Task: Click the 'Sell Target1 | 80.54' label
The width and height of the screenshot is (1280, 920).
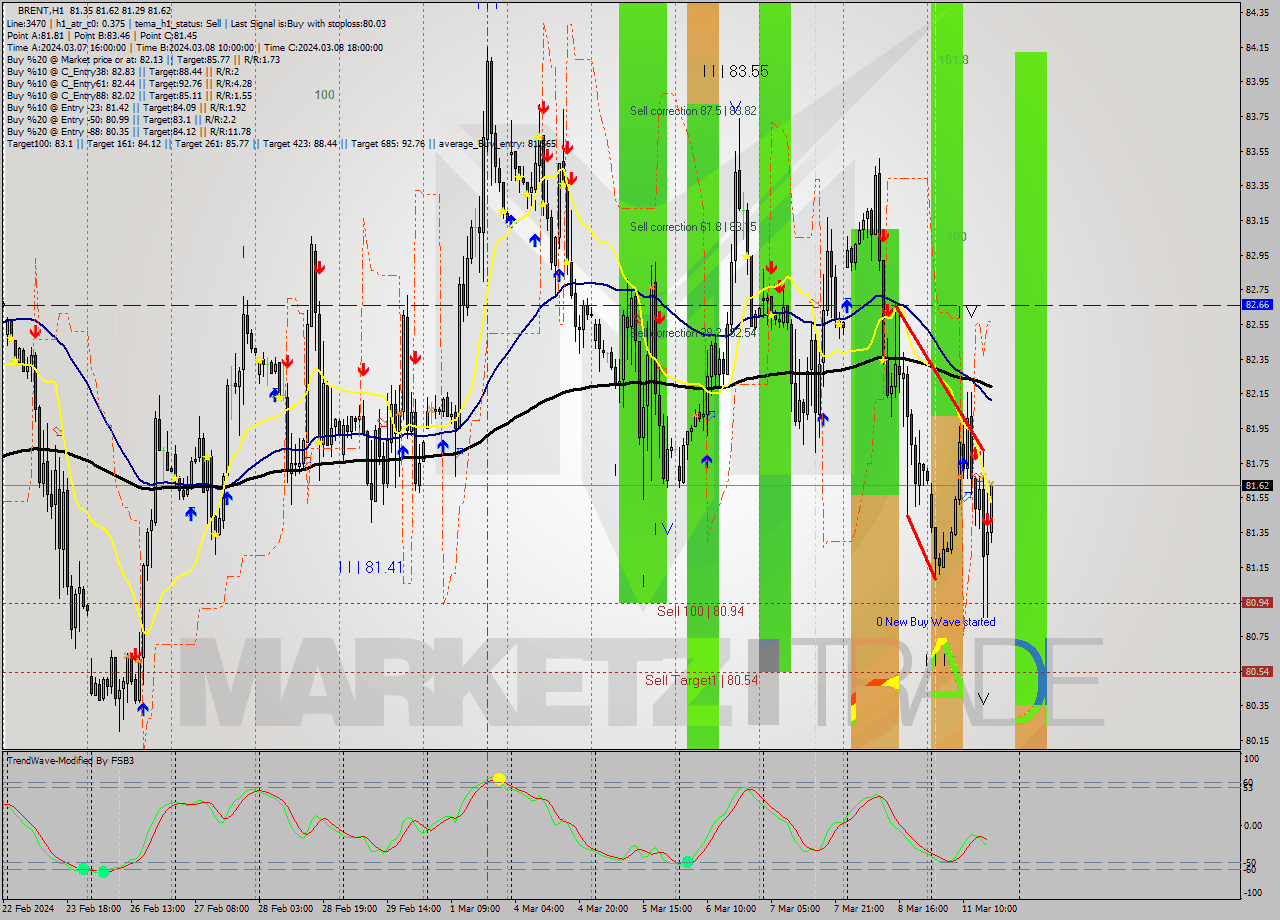Action: pos(701,680)
